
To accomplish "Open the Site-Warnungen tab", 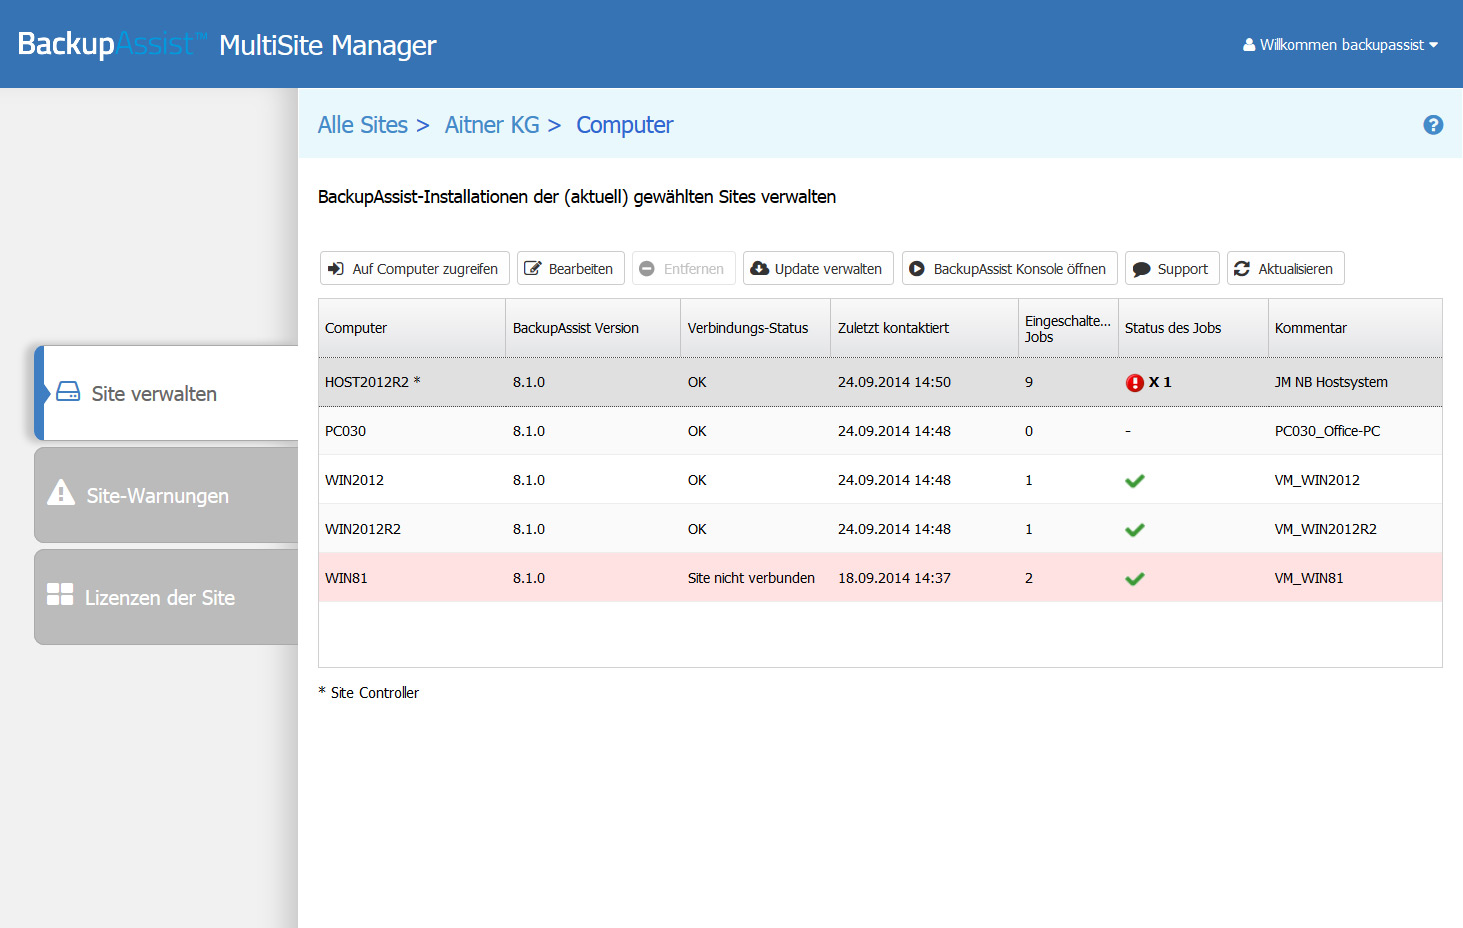I will tap(166, 495).
